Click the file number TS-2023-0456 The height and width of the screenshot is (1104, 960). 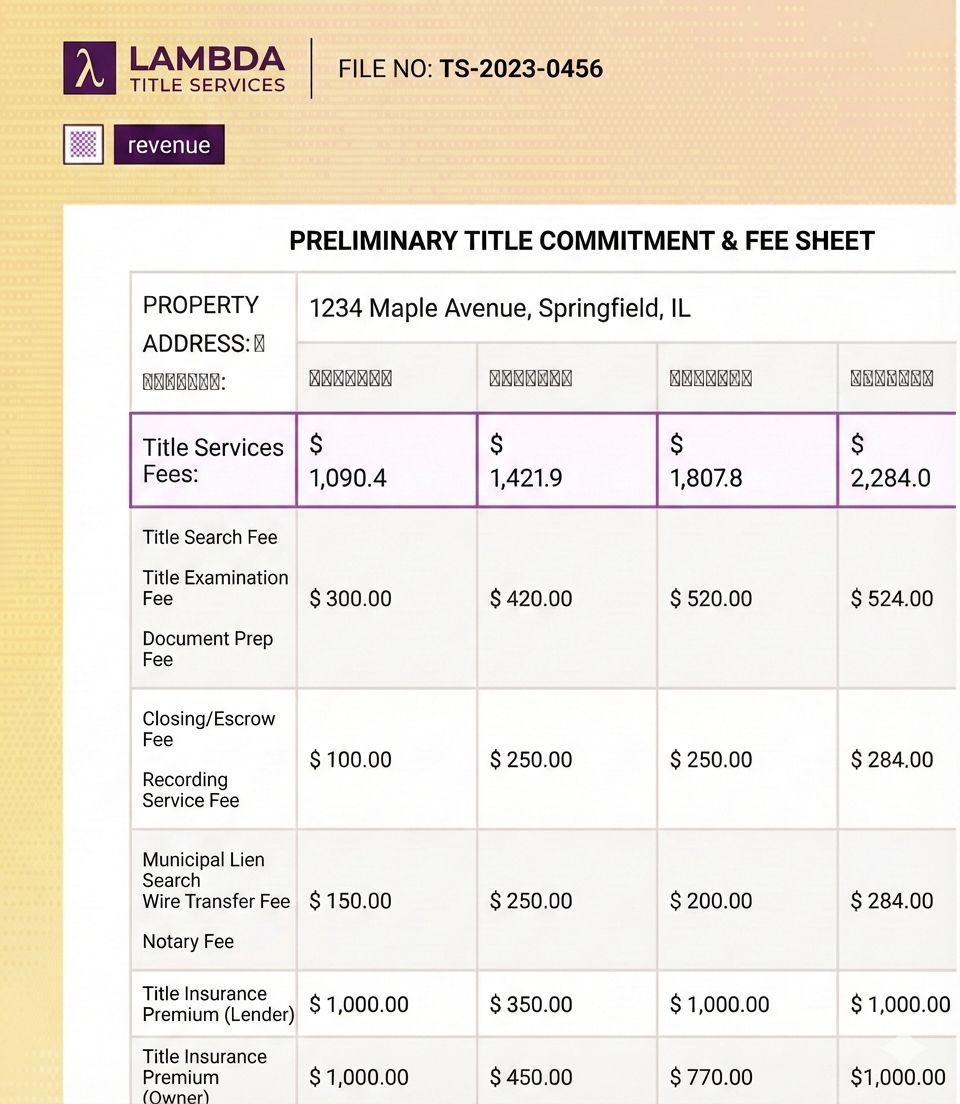[x=520, y=69]
